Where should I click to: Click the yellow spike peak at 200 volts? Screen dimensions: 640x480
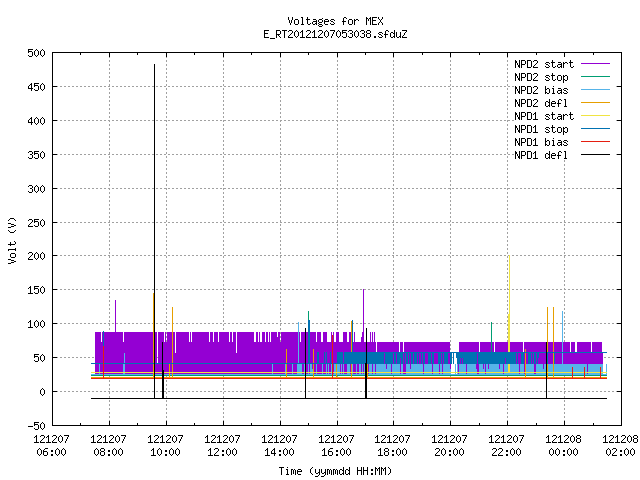(x=509, y=257)
